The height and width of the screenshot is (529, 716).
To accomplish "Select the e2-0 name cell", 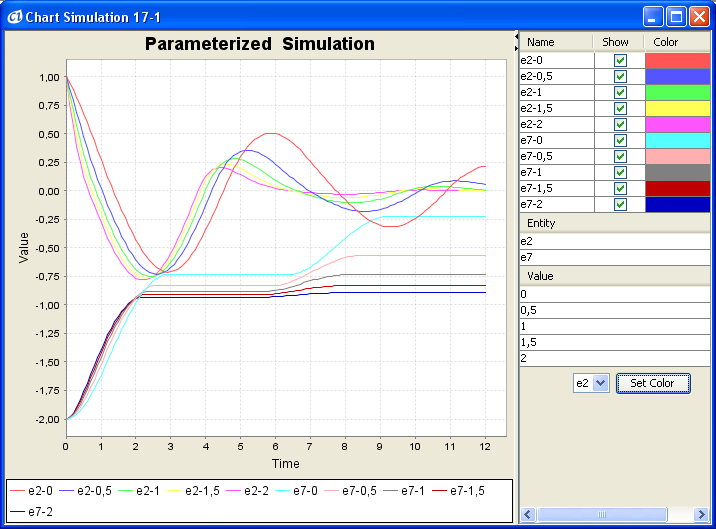I will click(x=557, y=60).
